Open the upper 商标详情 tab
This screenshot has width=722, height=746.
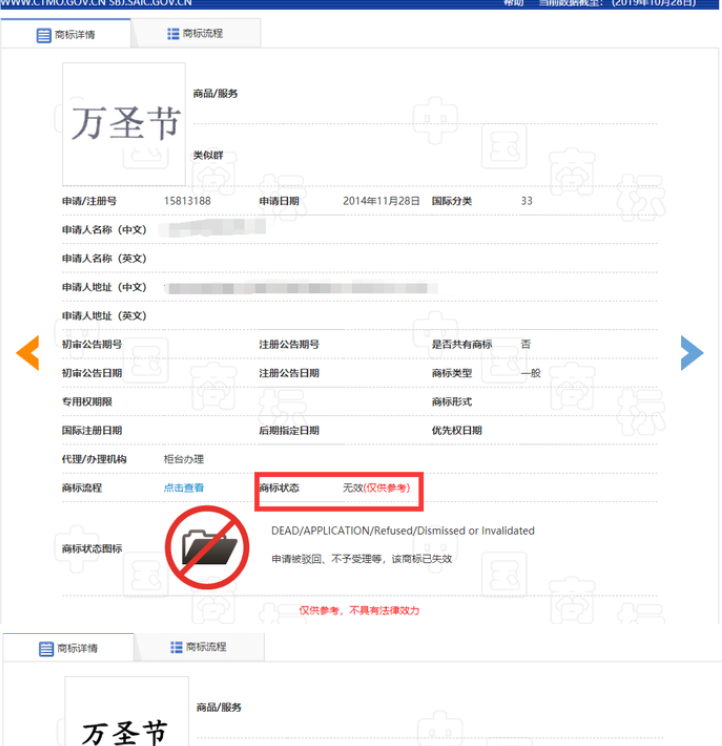tap(66, 34)
